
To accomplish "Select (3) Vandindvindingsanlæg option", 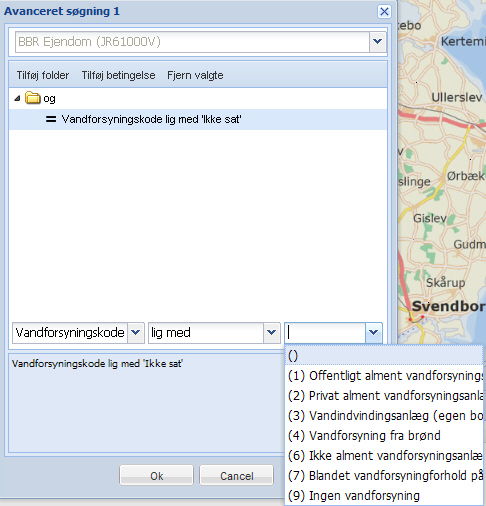I will point(384,416).
